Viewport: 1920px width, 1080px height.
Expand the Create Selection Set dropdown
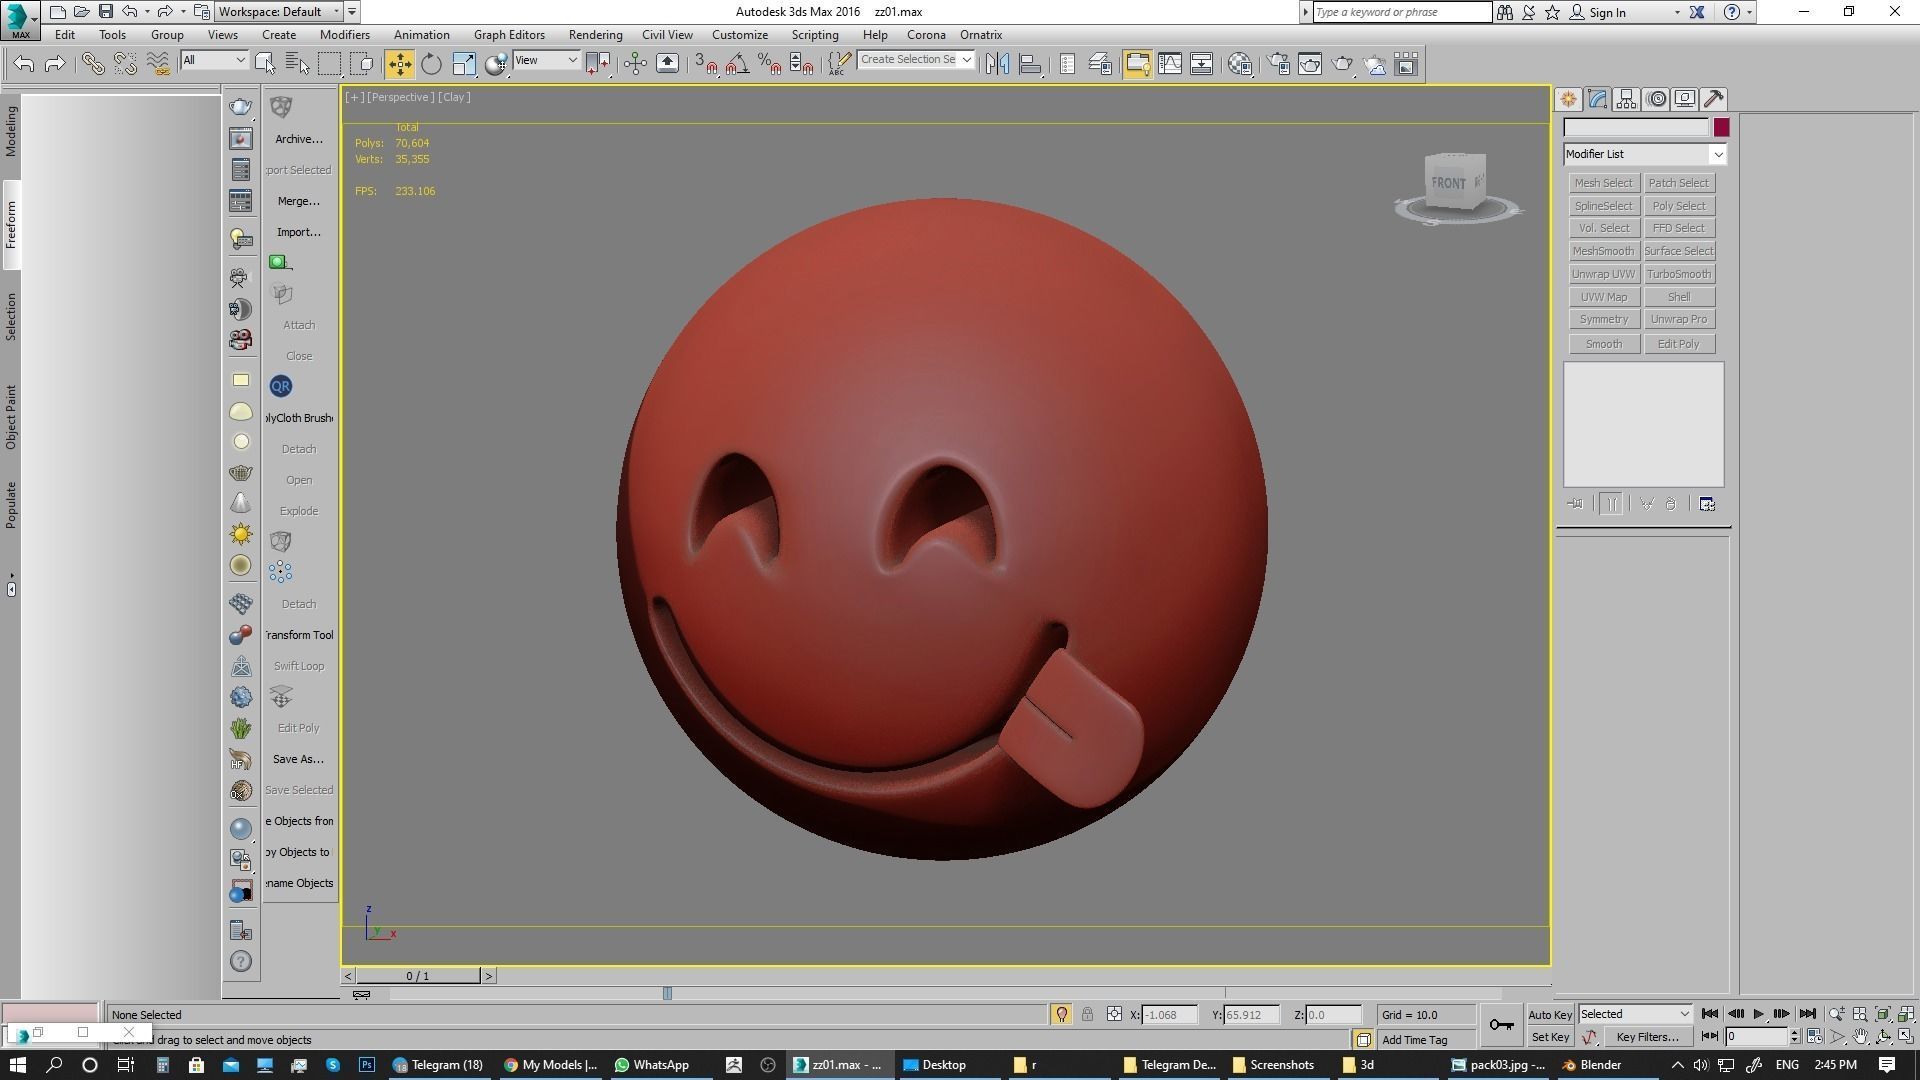(966, 60)
